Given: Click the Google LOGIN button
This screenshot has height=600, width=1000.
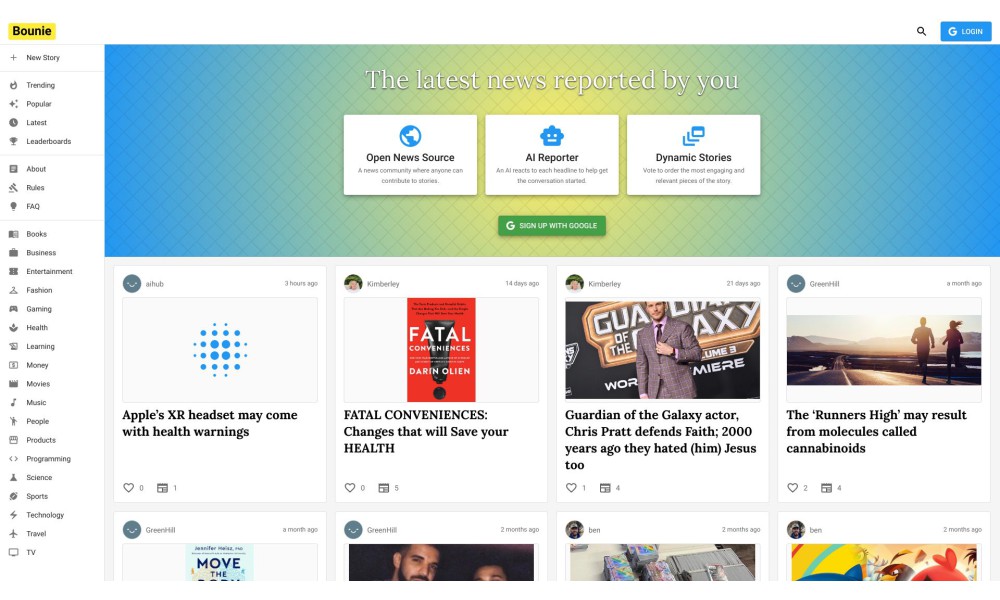Looking at the screenshot, I should pos(966,31).
